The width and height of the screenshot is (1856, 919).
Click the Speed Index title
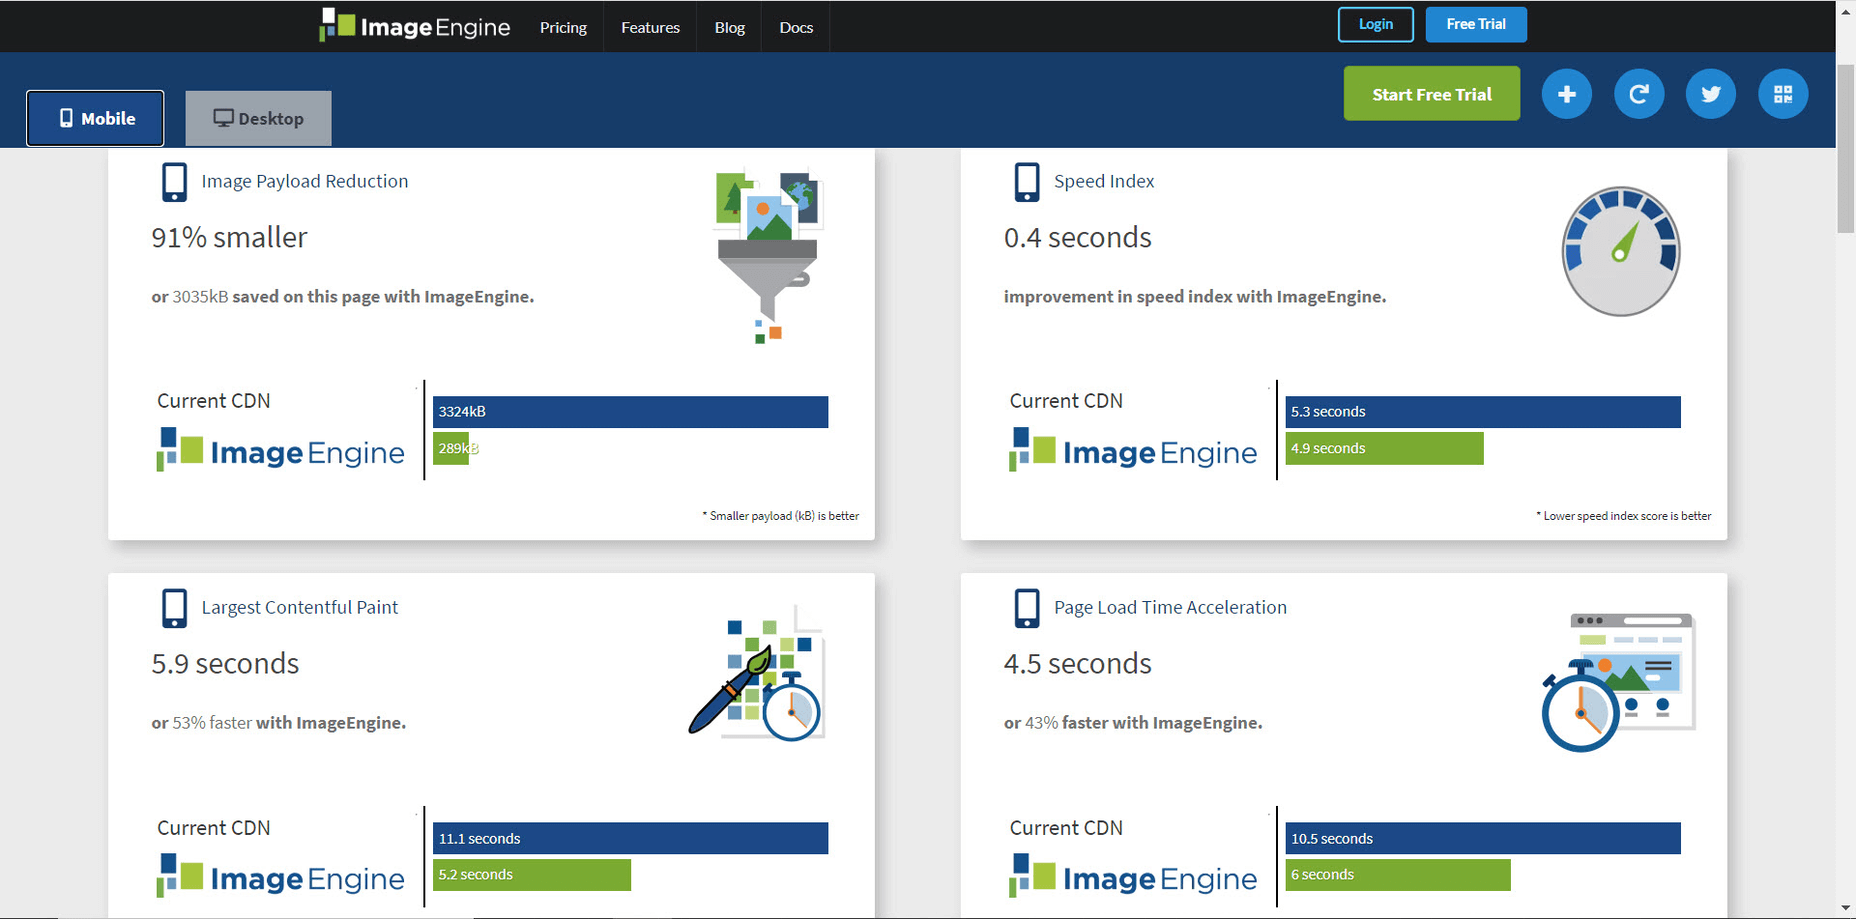(x=1104, y=181)
